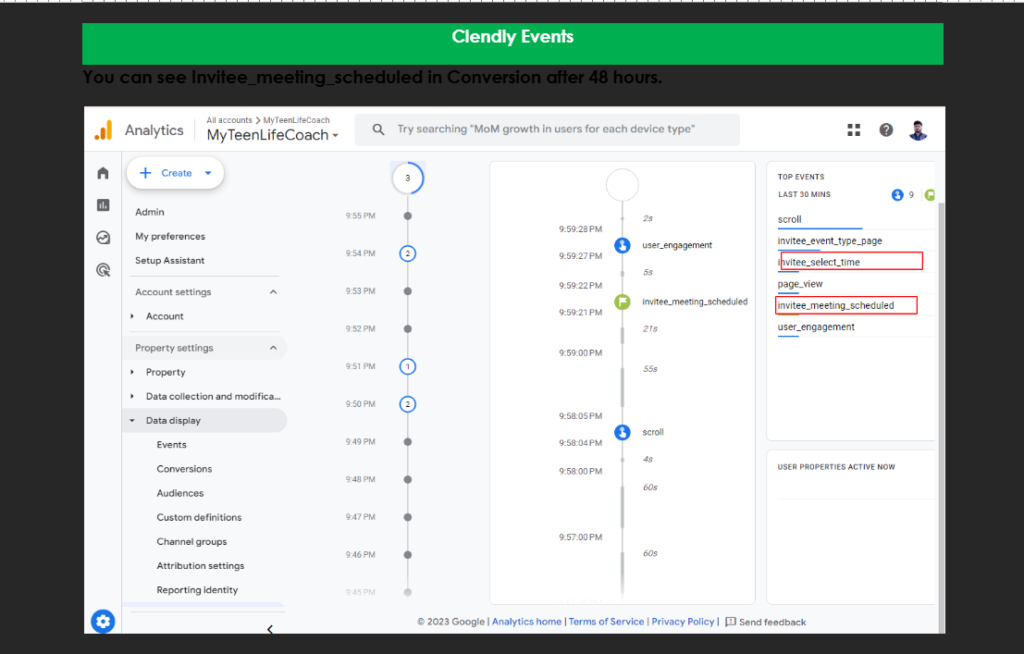Click the analytics search field
Screen dimensions: 1024x654
[x=547, y=129]
